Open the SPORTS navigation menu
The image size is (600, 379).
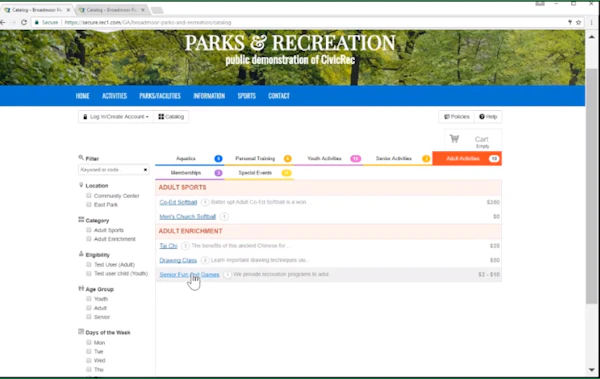coord(246,96)
